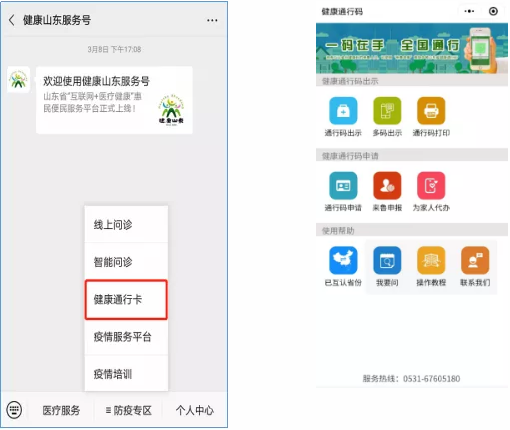The height and width of the screenshot is (430, 510).
Task: Open the 通行码出示 icon
Action: coord(343,111)
